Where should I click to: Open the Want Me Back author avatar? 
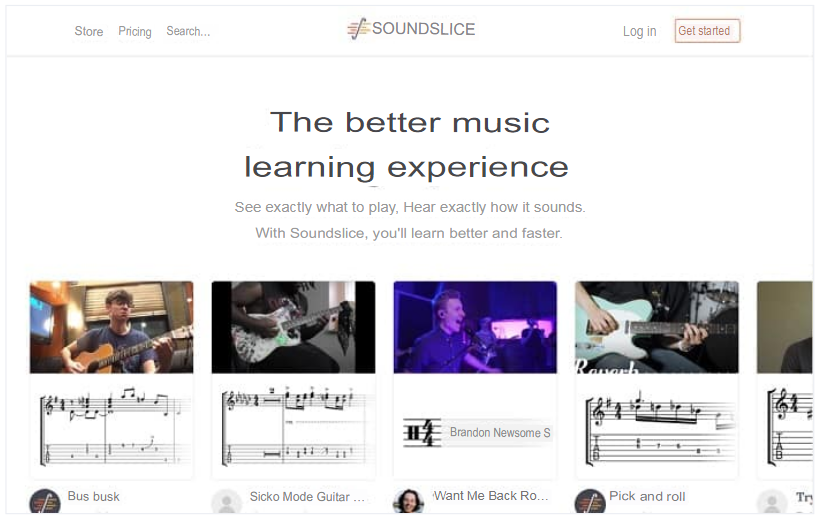click(409, 501)
